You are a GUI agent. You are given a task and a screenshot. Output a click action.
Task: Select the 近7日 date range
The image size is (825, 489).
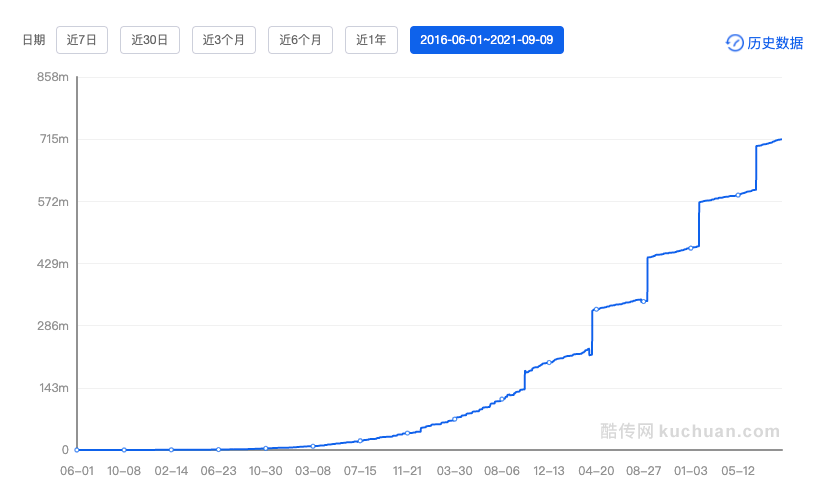[x=82, y=40]
